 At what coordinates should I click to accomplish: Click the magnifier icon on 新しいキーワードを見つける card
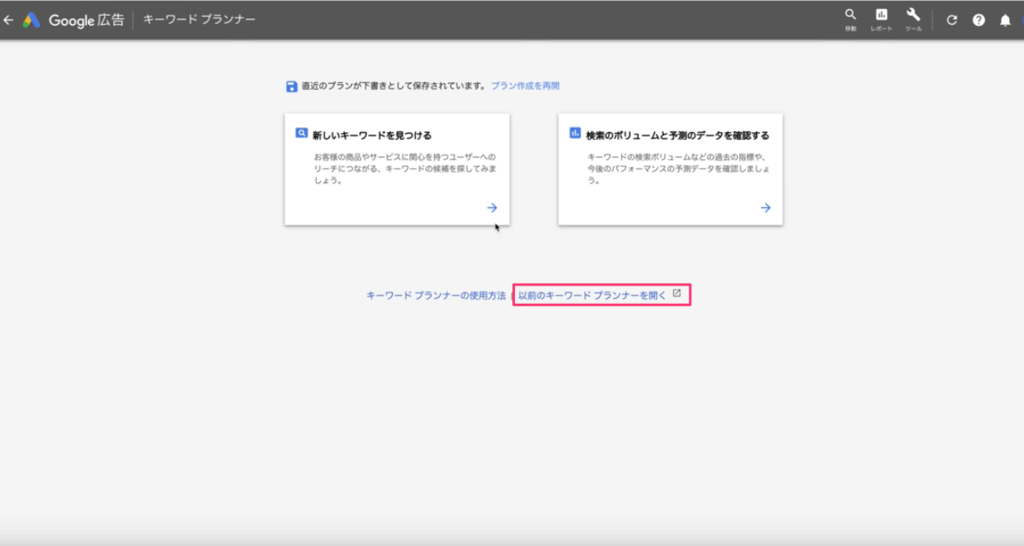point(301,133)
